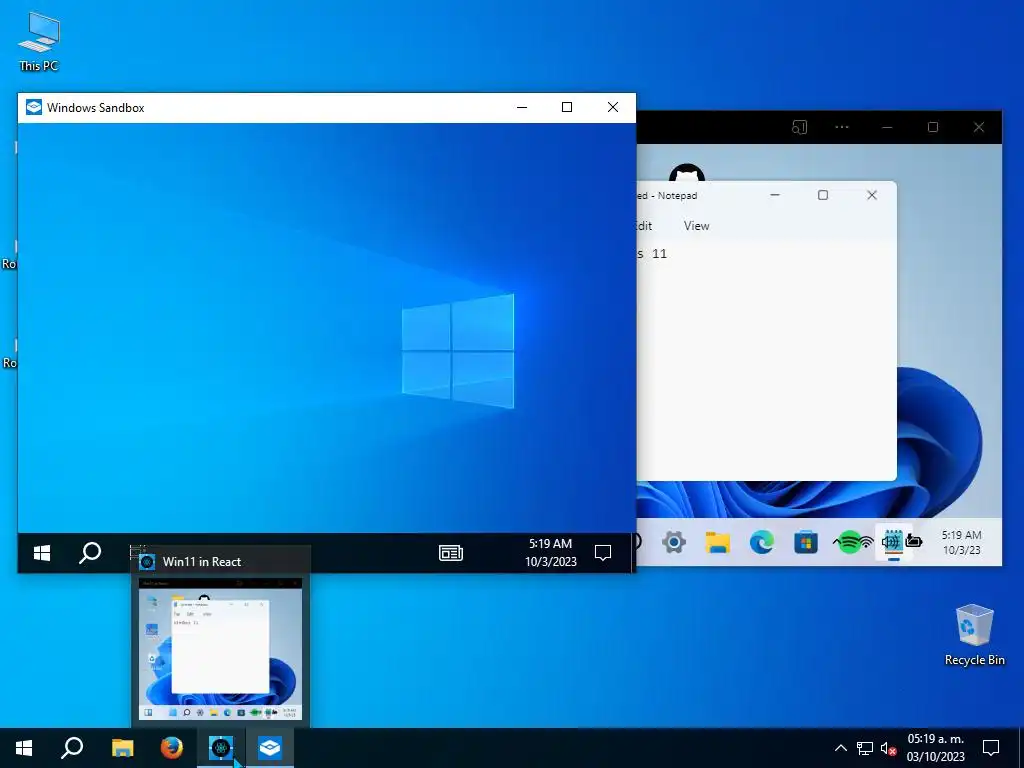Click the Sandbox clock showing 5:19 AM 10/3/2023
Image resolution: width=1024 pixels, height=768 pixels.
coord(551,552)
